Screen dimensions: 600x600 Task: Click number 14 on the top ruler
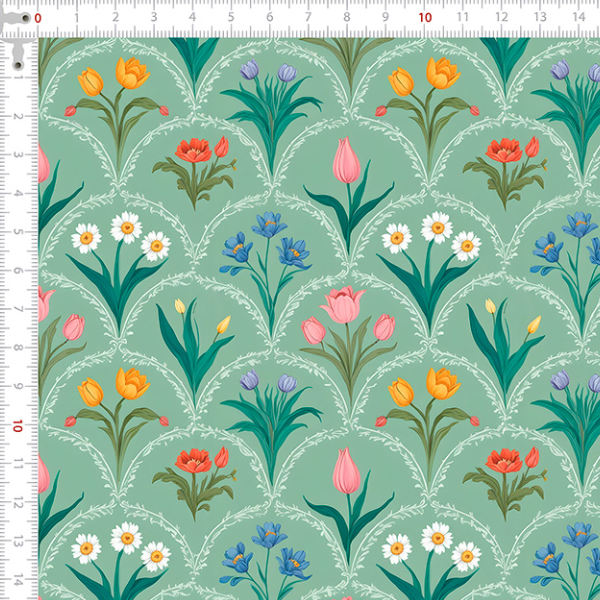point(578,18)
